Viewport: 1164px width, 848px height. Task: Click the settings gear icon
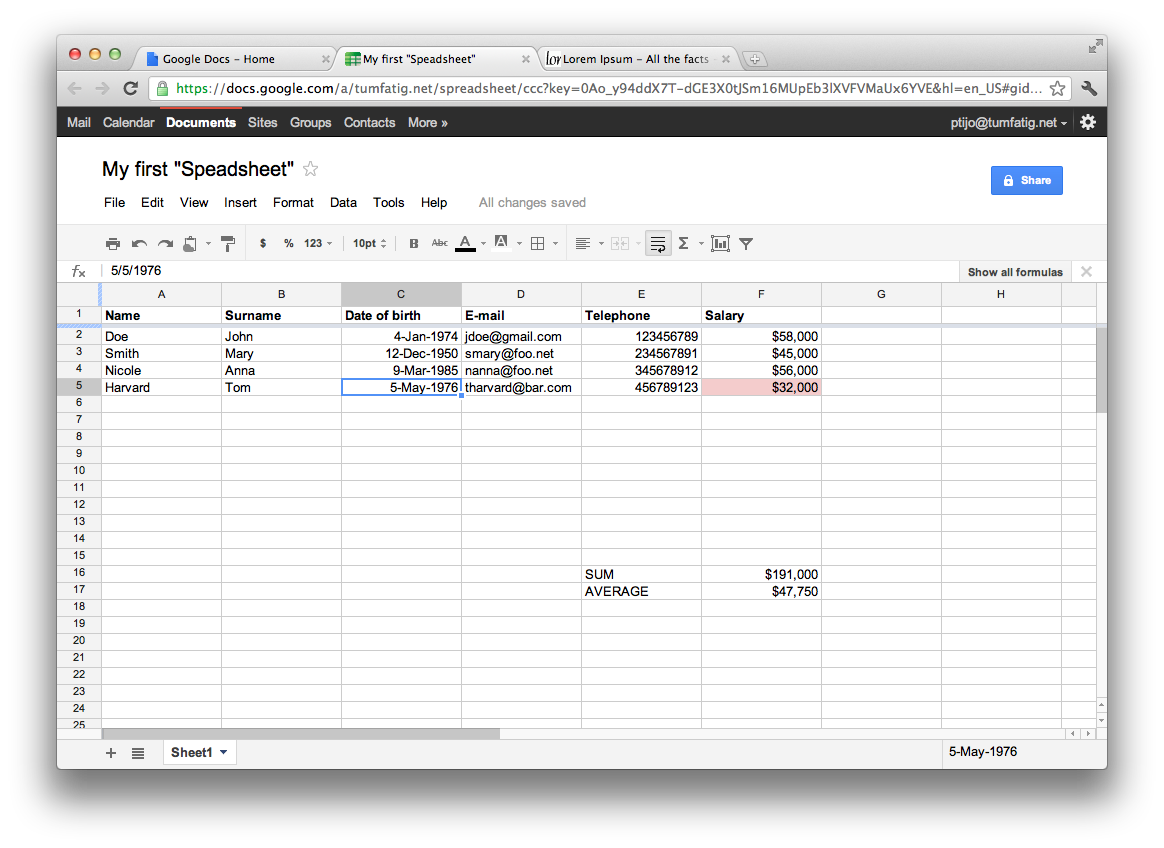pyautogui.click(x=1088, y=123)
